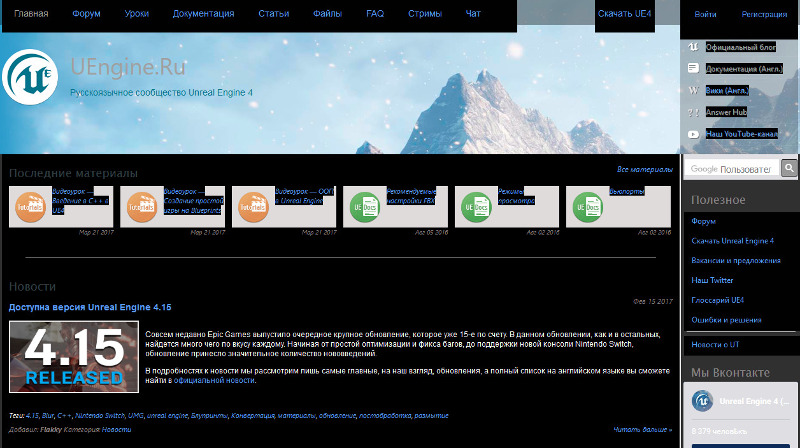Open the Документация (Англ.) link

744,68
